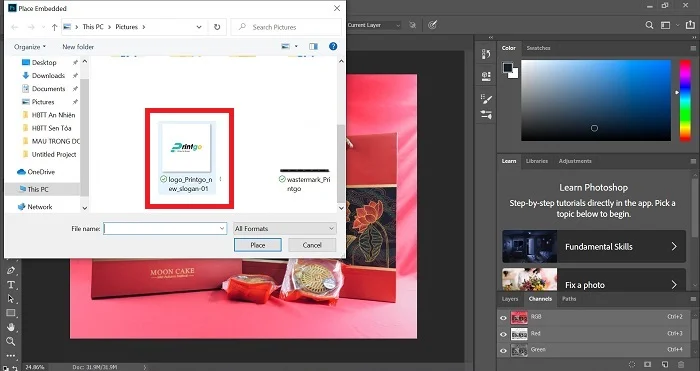Click the Place button
Image resolution: width=700 pixels, height=371 pixels.
pos(258,245)
